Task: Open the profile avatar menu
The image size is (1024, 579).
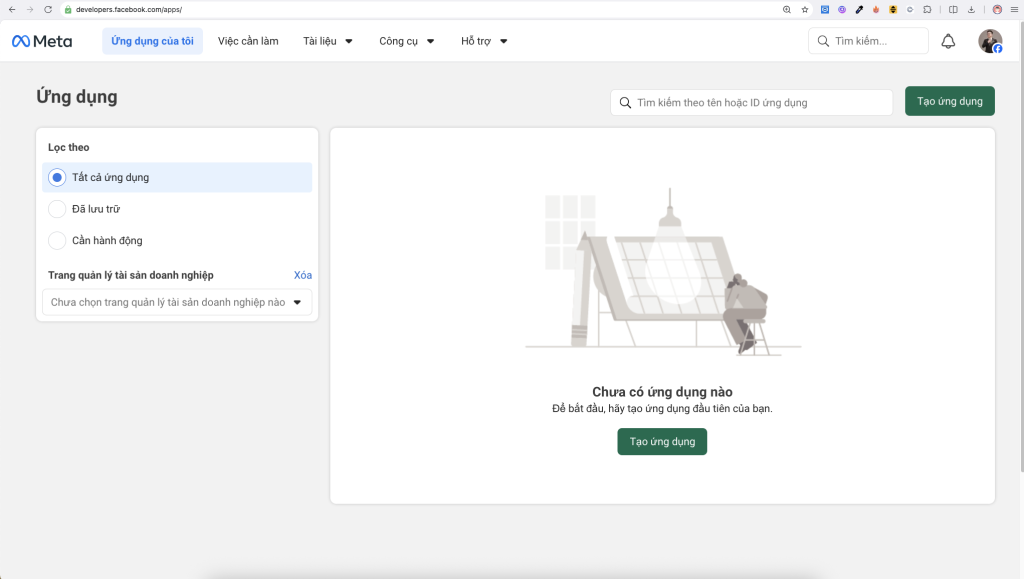Action: [990, 41]
